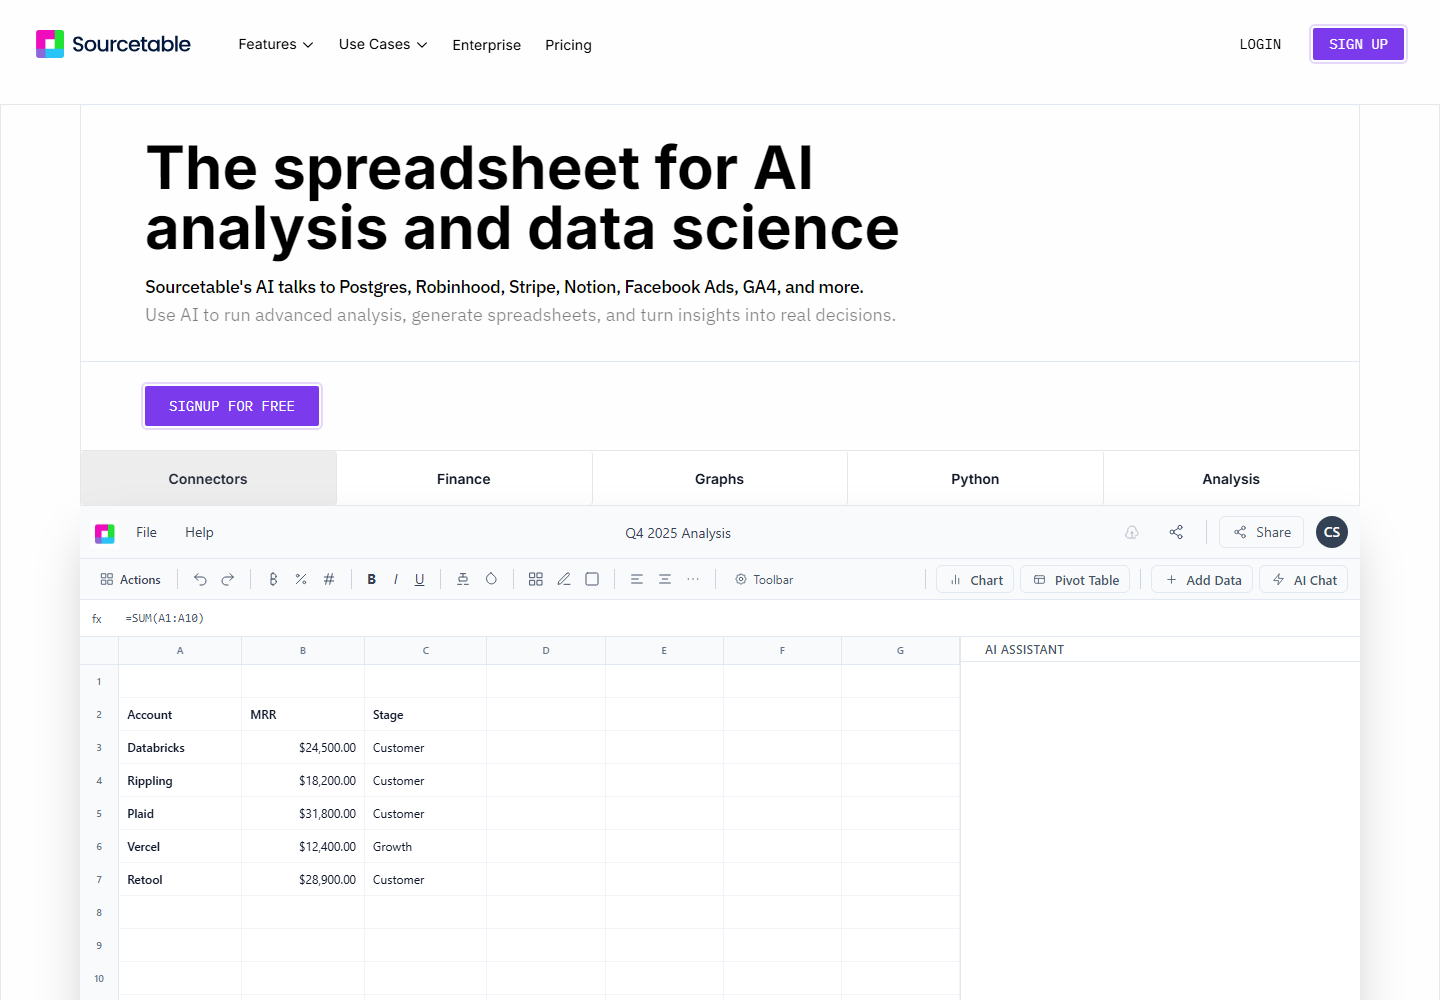Viewport: 1440px width, 1000px height.
Task: Click the Retool cell
Action: tap(180, 880)
